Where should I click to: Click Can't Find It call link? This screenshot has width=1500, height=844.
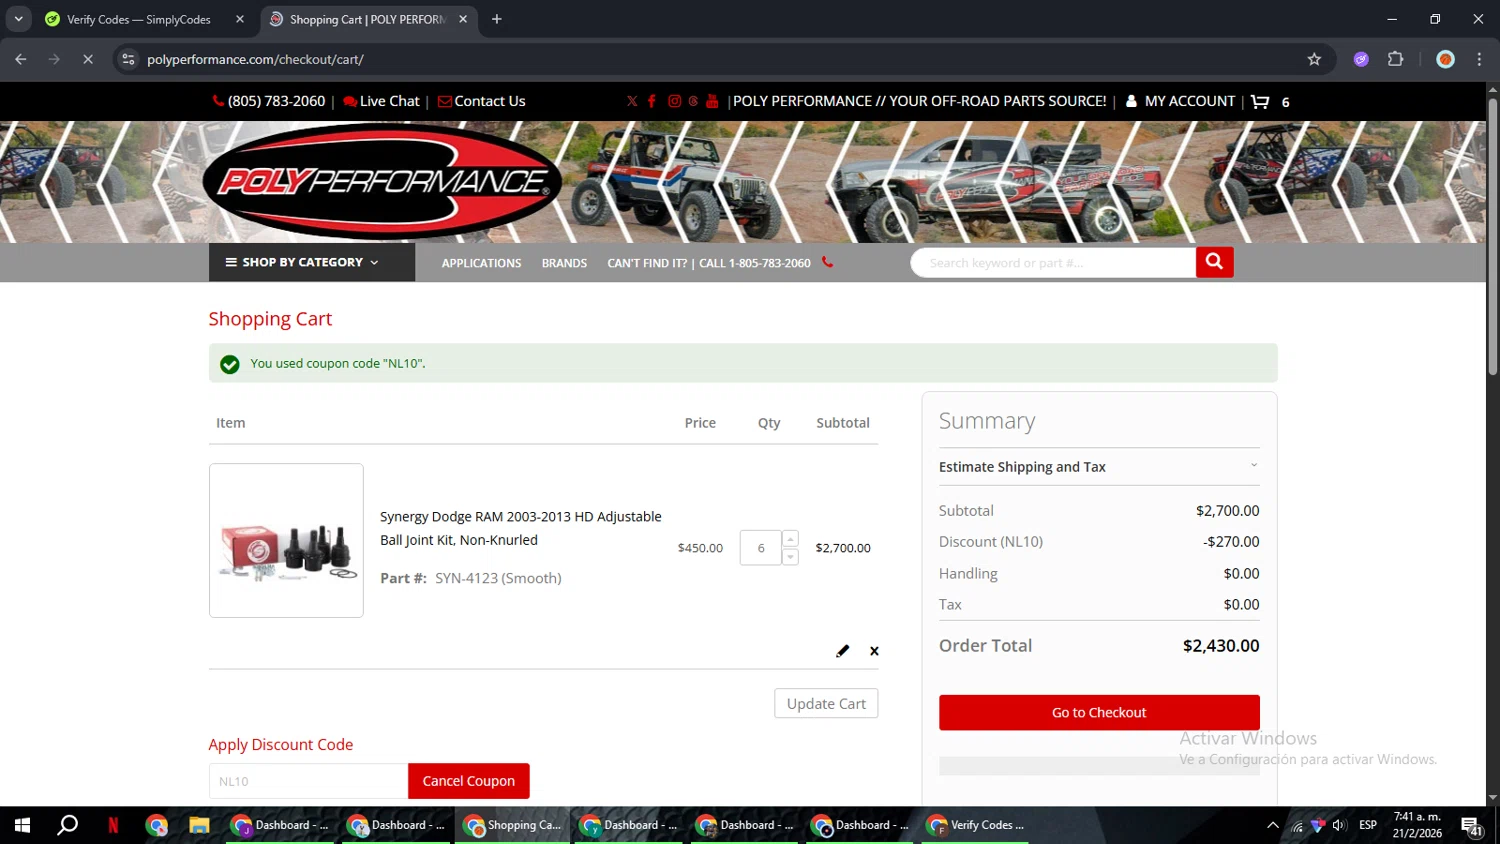(x=720, y=263)
